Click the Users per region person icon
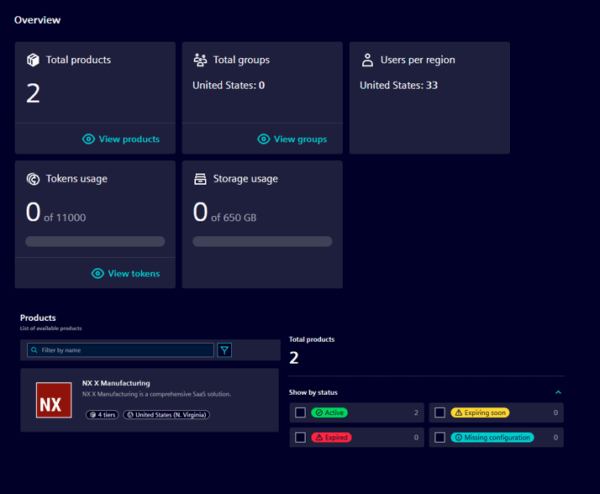600x494 pixels. pos(367,60)
